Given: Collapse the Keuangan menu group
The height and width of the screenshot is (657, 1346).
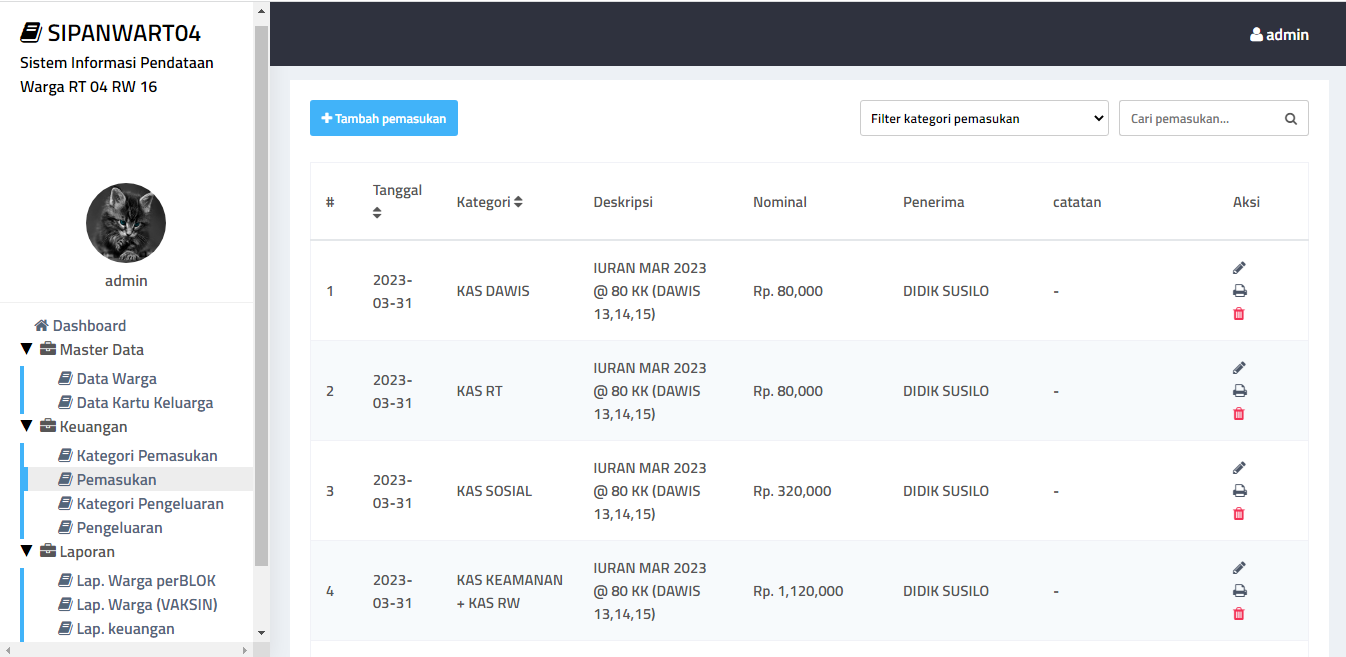Looking at the screenshot, I should click(x=26, y=427).
